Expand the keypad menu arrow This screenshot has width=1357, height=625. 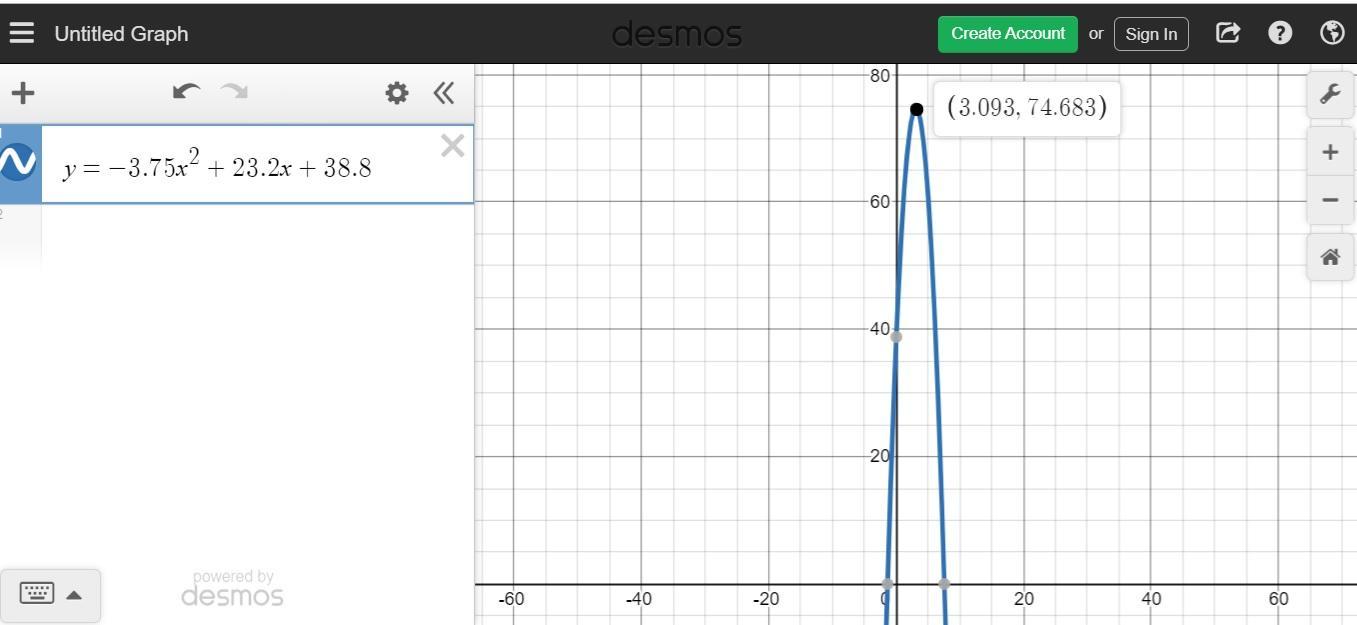74,595
